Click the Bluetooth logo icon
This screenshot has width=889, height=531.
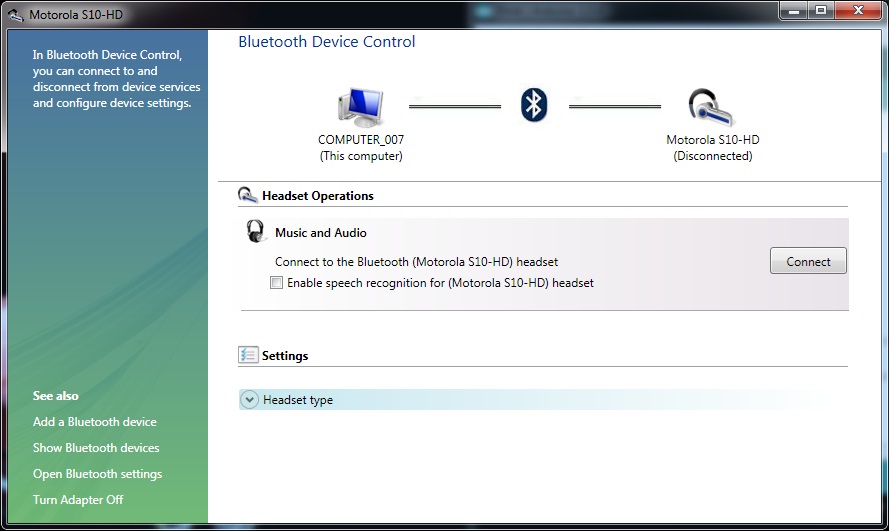pos(534,105)
